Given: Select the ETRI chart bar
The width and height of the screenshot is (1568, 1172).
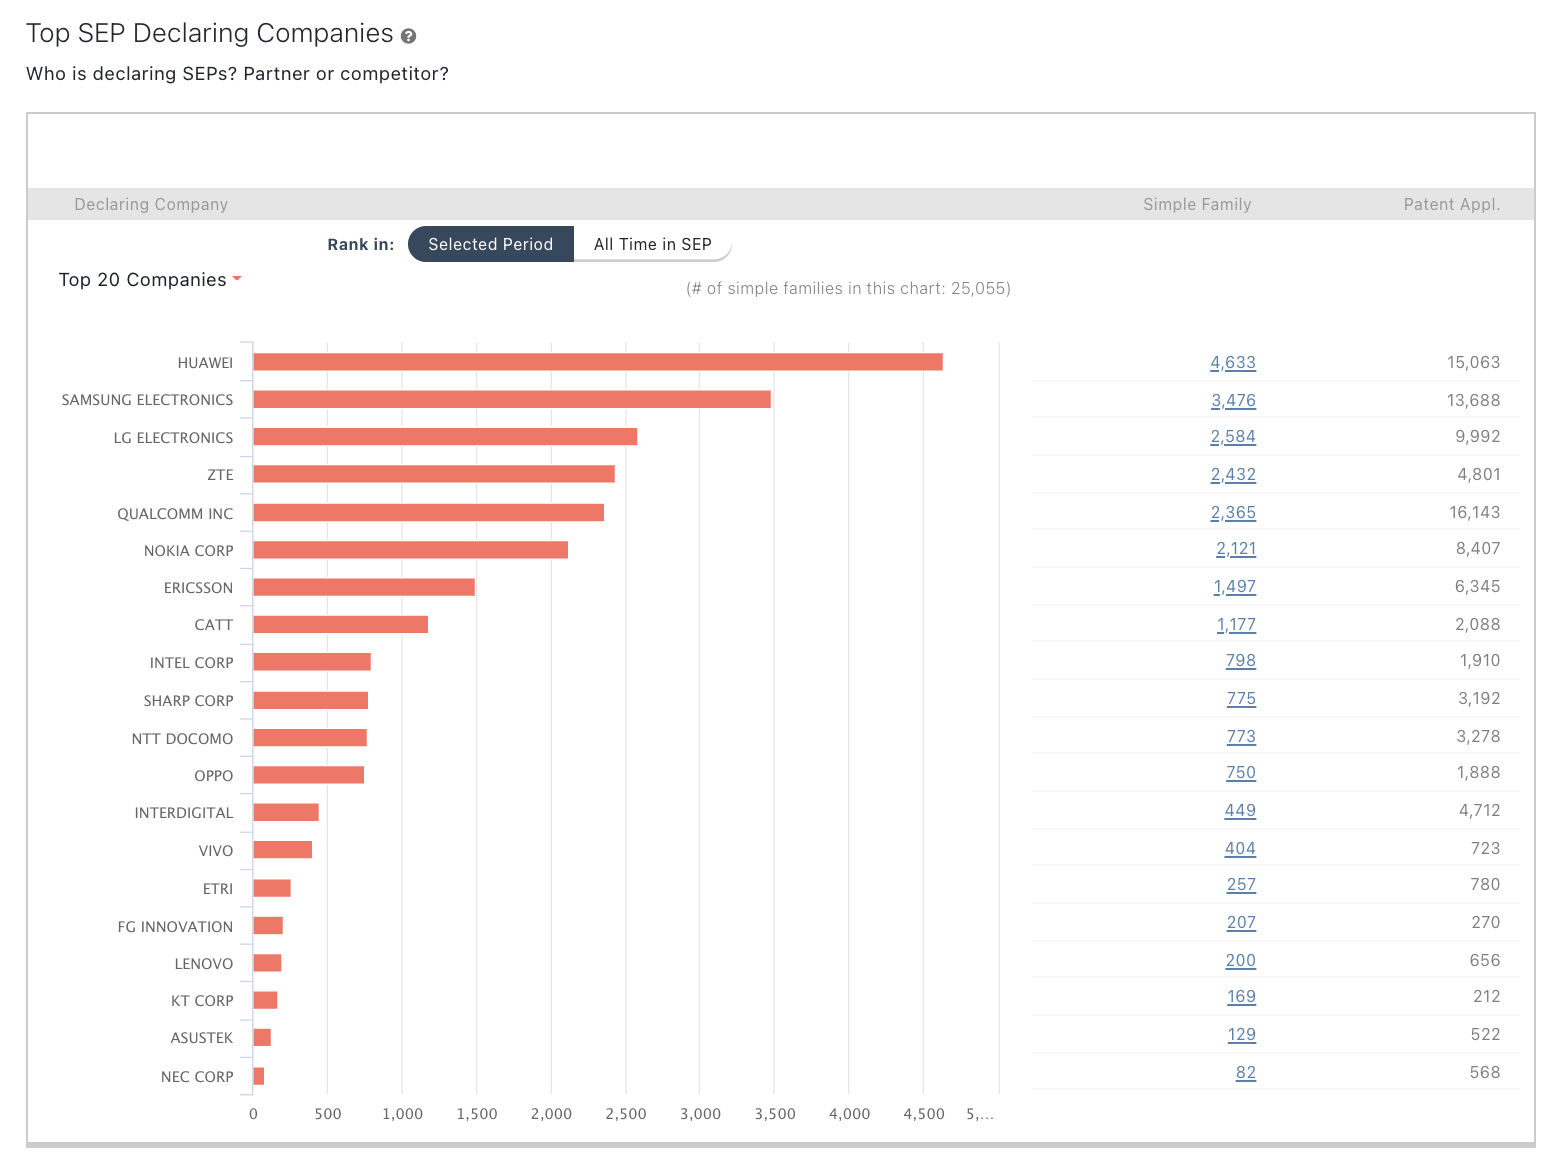Looking at the screenshot, I should coord(272,888).
